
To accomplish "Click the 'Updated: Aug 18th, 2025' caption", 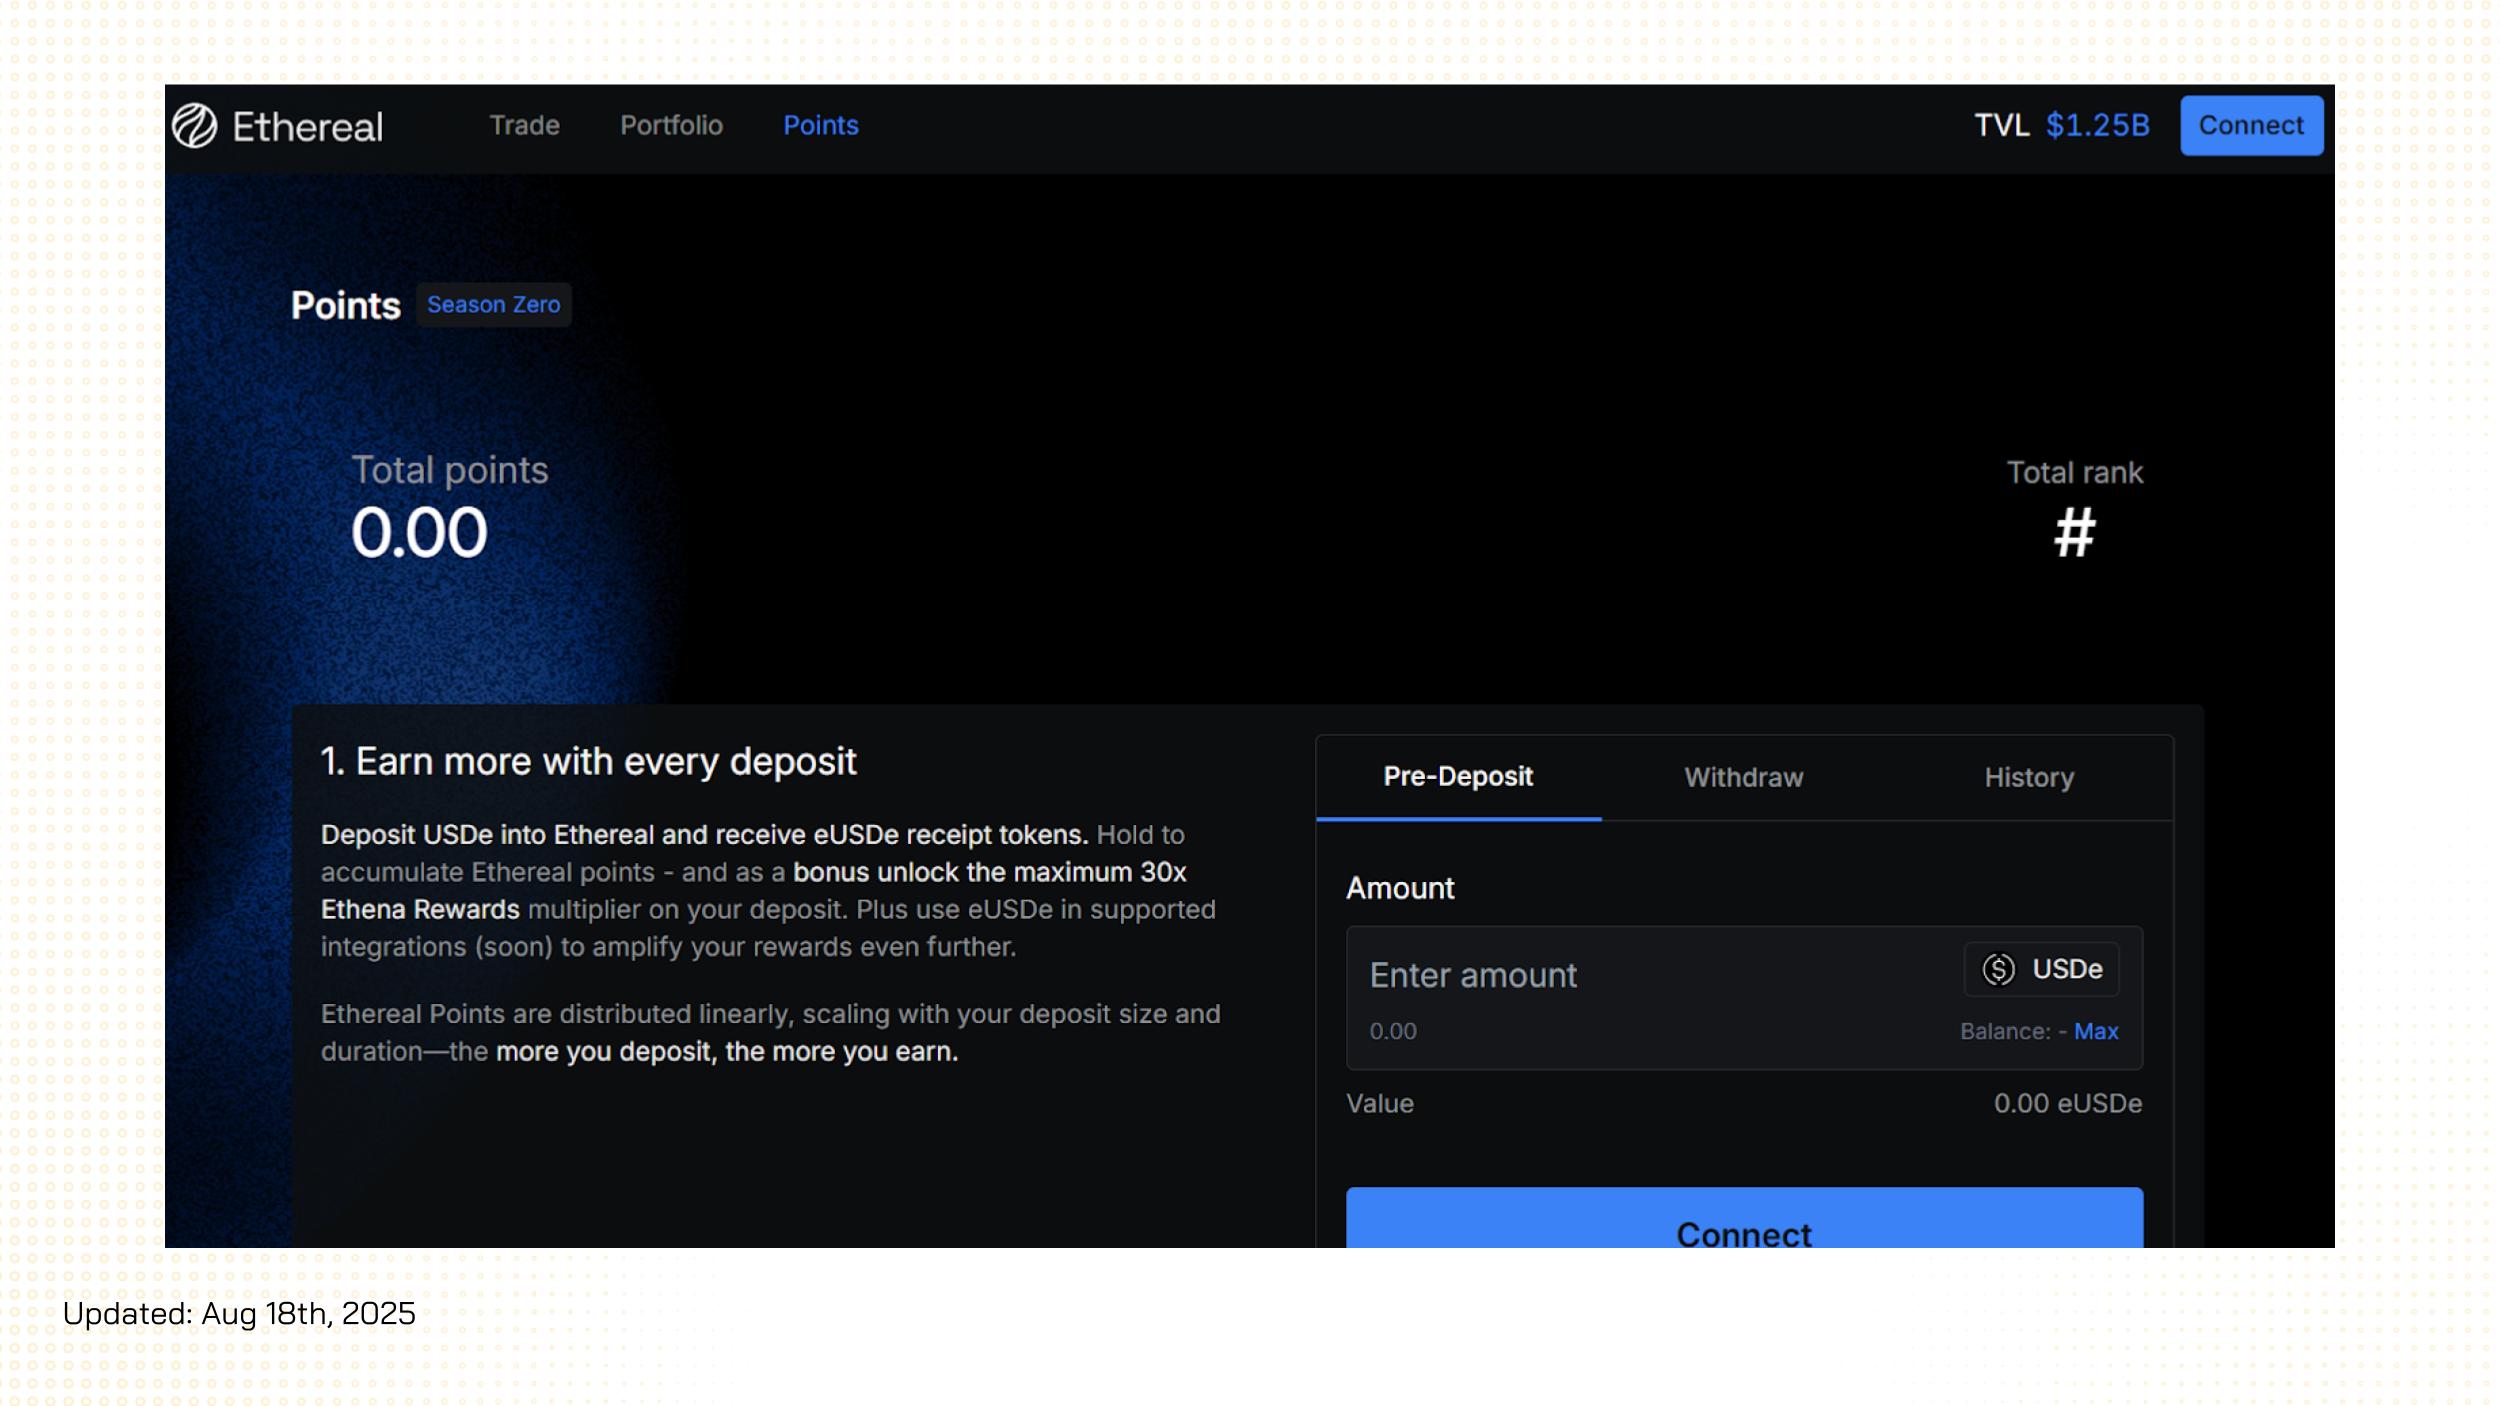I will click(x=239, y=1314).
